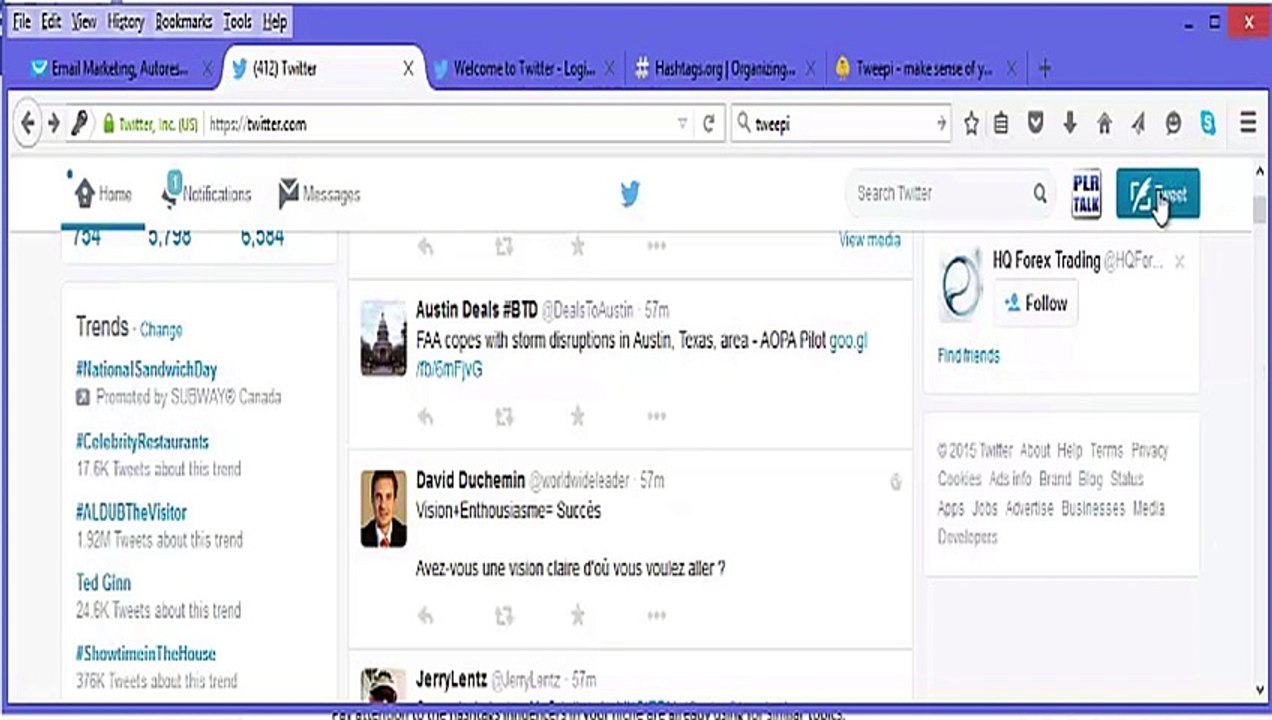Screen dimensions: 1272x720
Task: Open the URL bar history dropdown
Action: point(683,124)
